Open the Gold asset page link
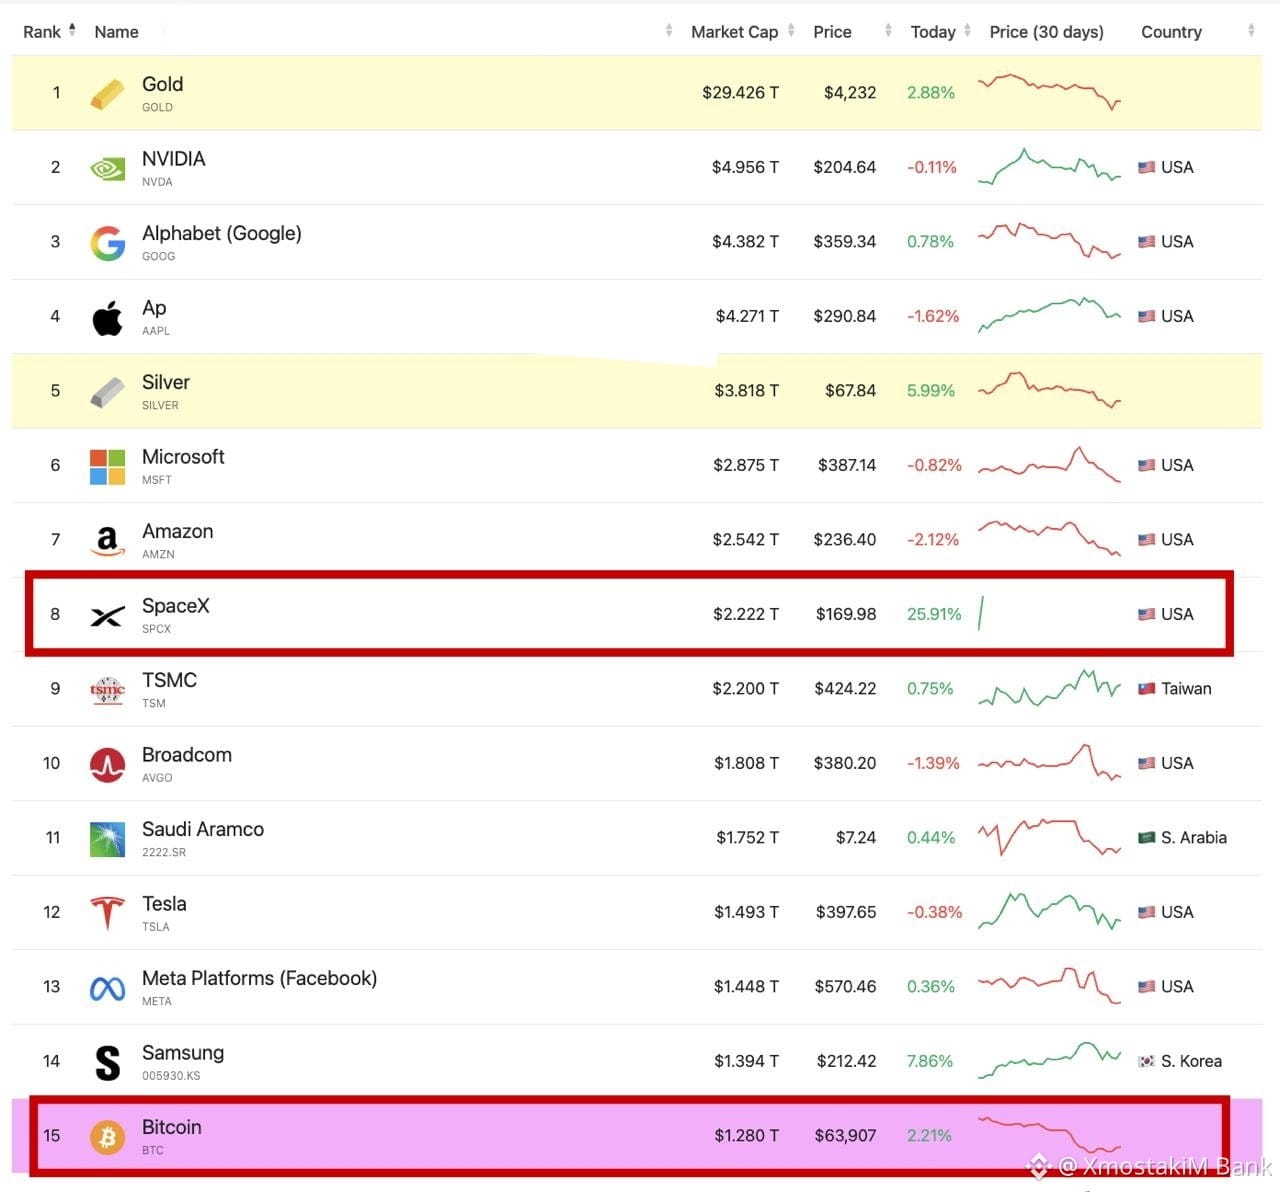Viewport: 1280px width, 1192px height. (162, 84)
